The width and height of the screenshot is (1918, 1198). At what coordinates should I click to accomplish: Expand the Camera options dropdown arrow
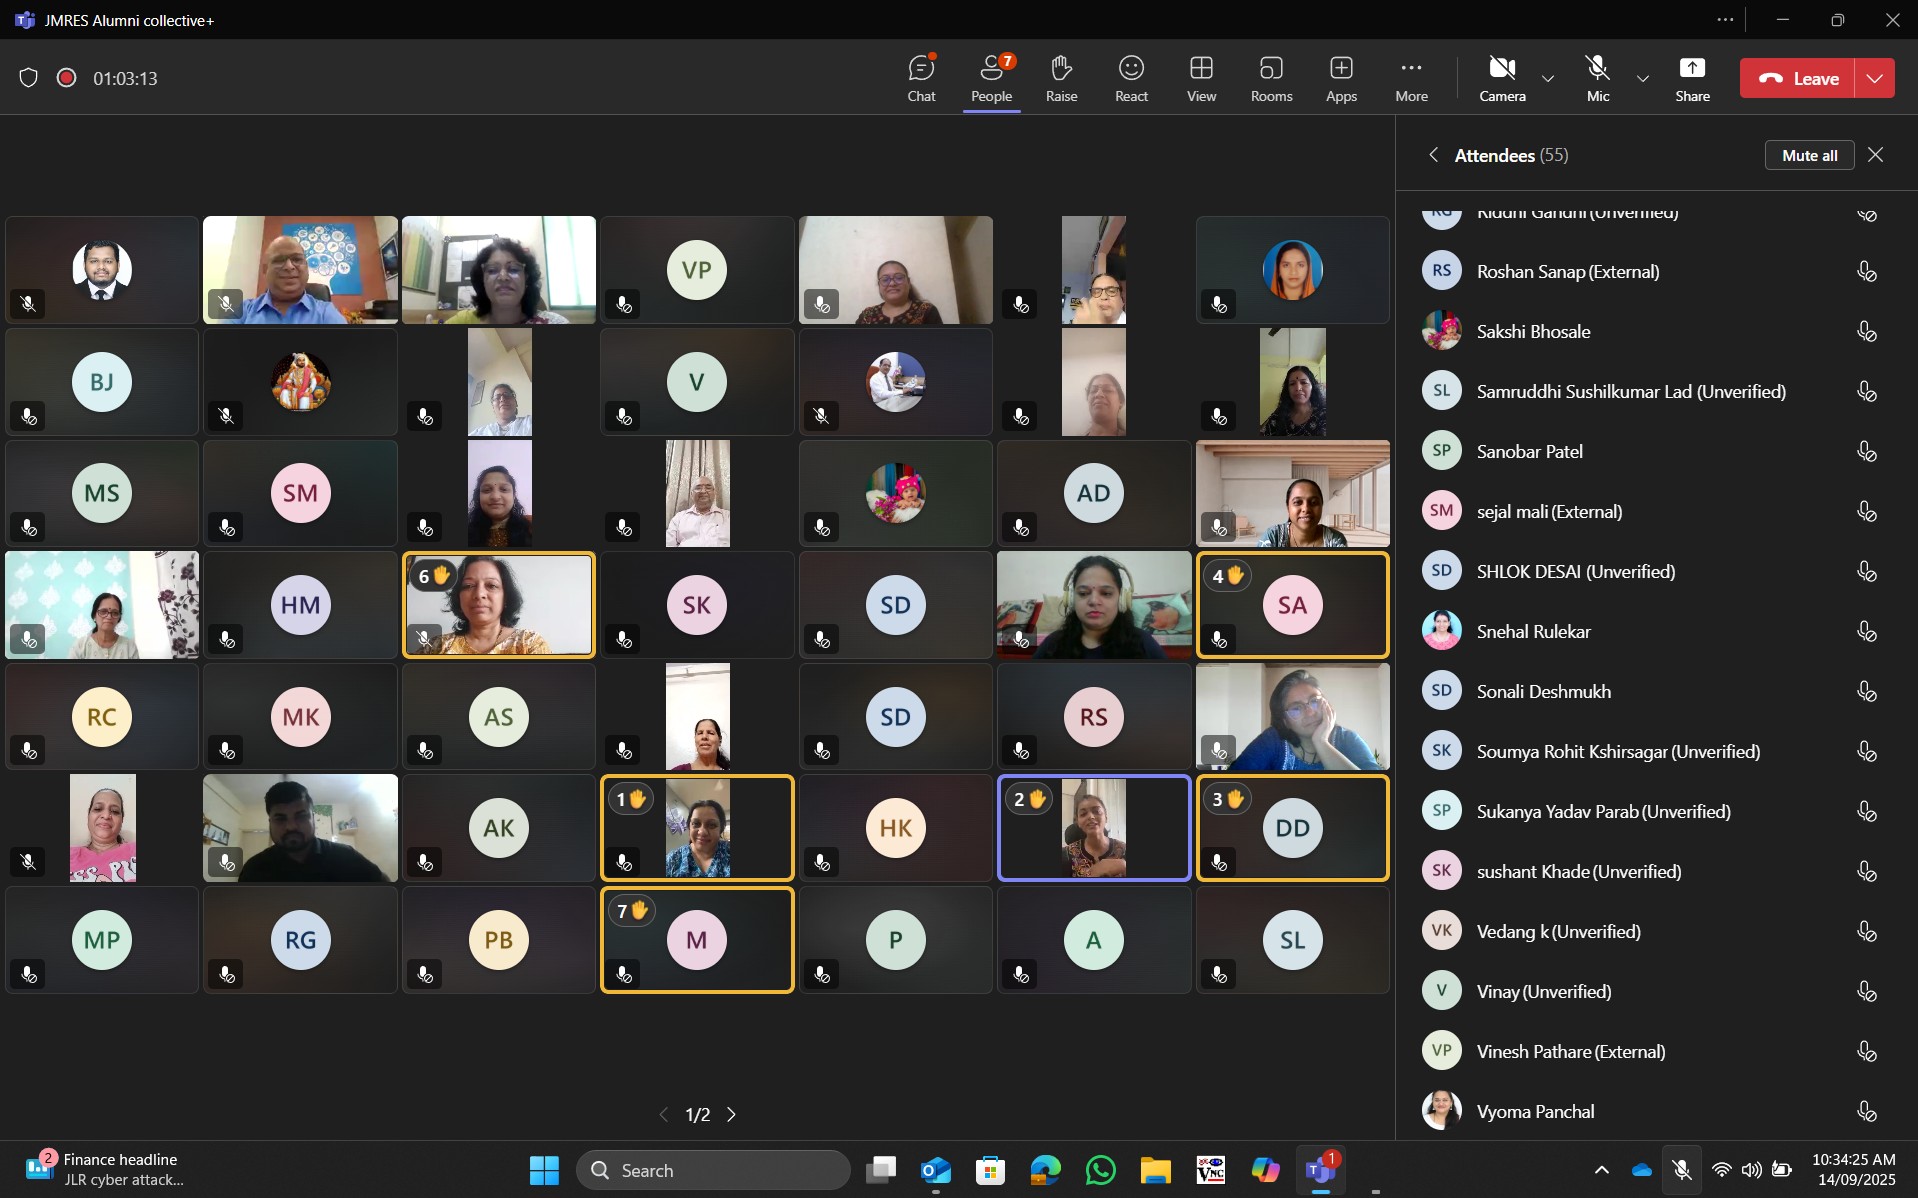[1548, 79]
